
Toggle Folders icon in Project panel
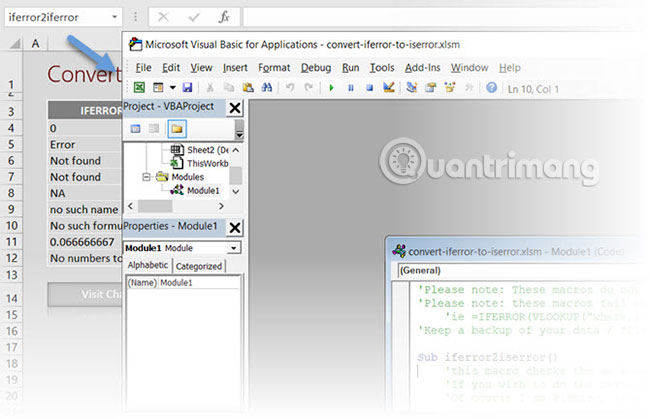(177, 129)
